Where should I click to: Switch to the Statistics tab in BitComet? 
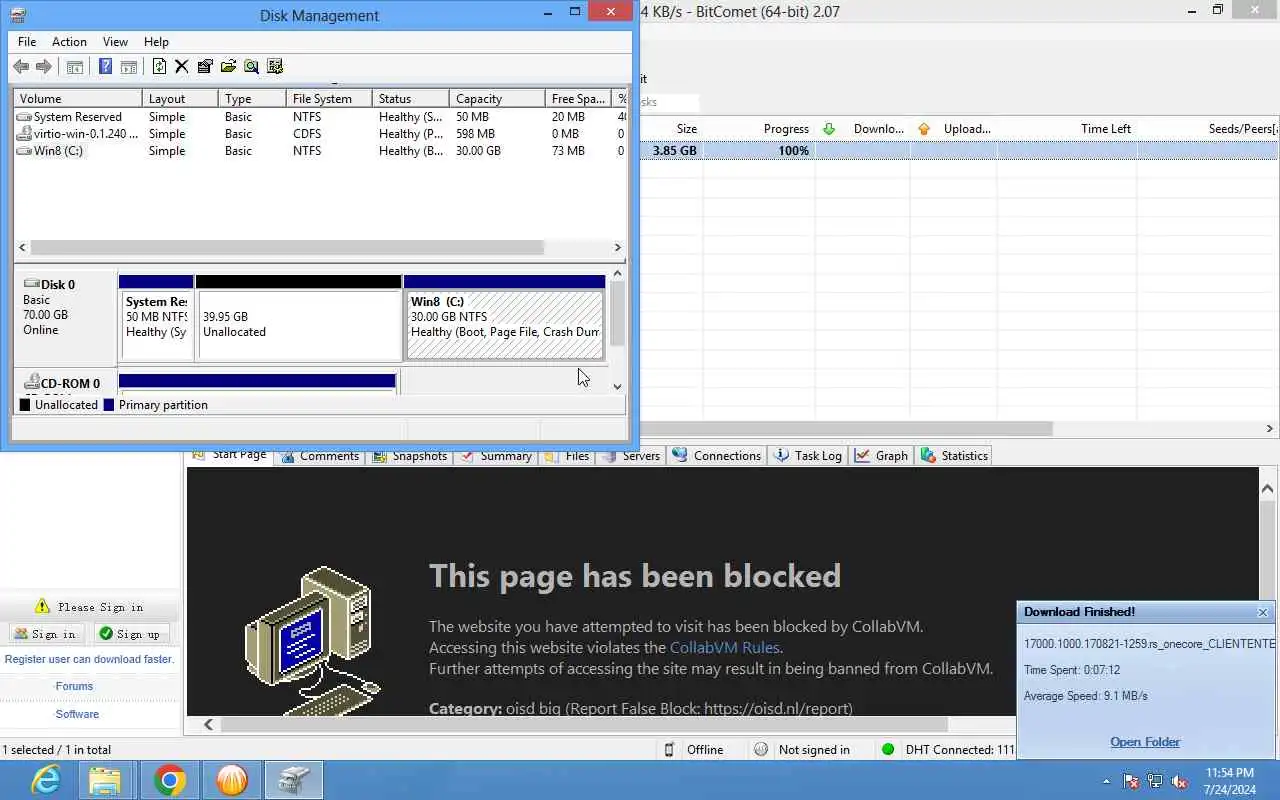[954, 455]
